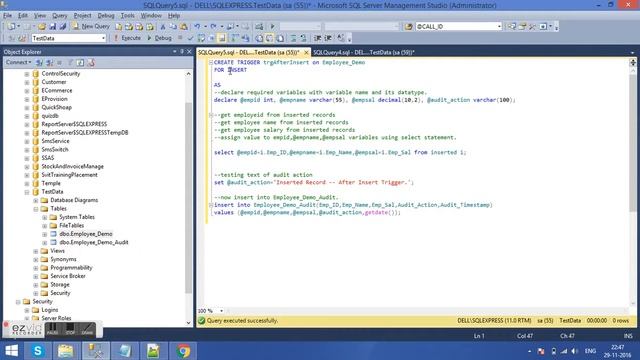Expand the Customer database node
Image resolution: width=640 pixels, height=360 pixels.
click(27, 82)
